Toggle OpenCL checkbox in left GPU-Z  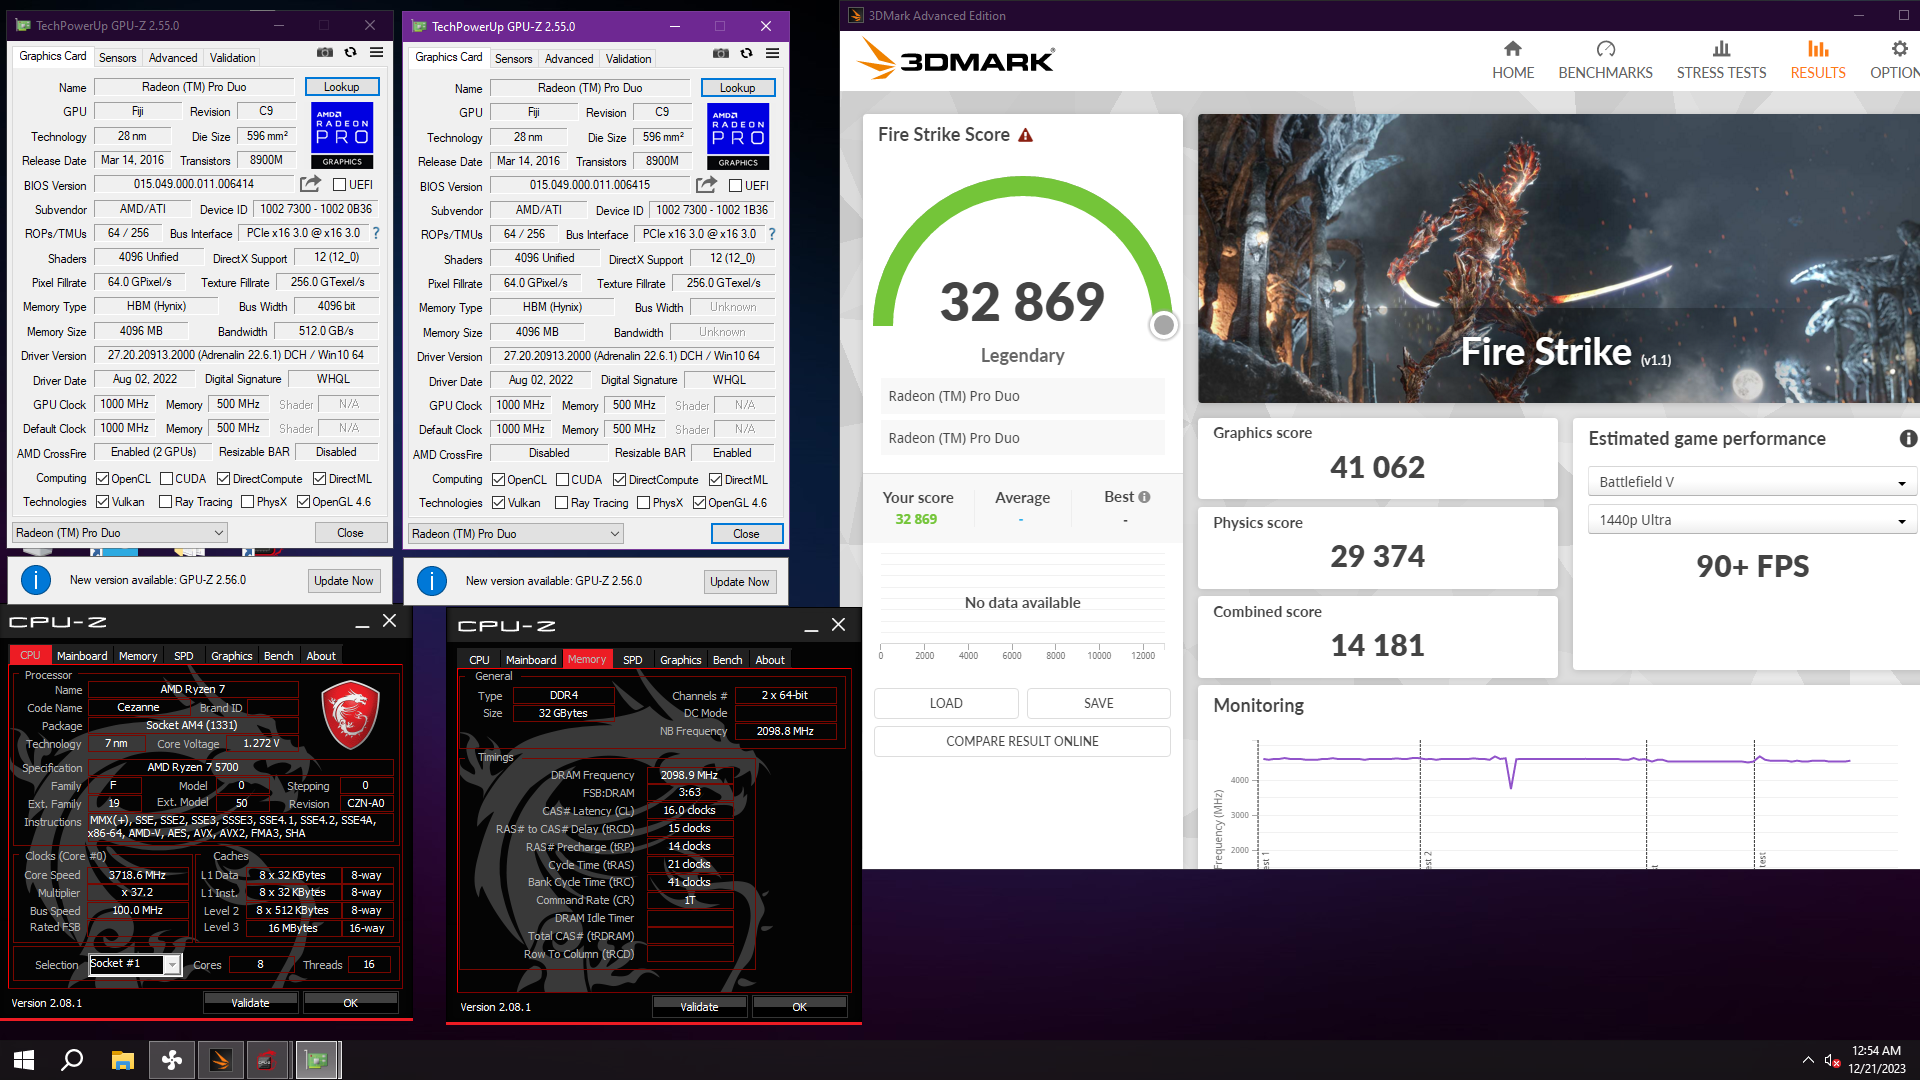point(102,479)
